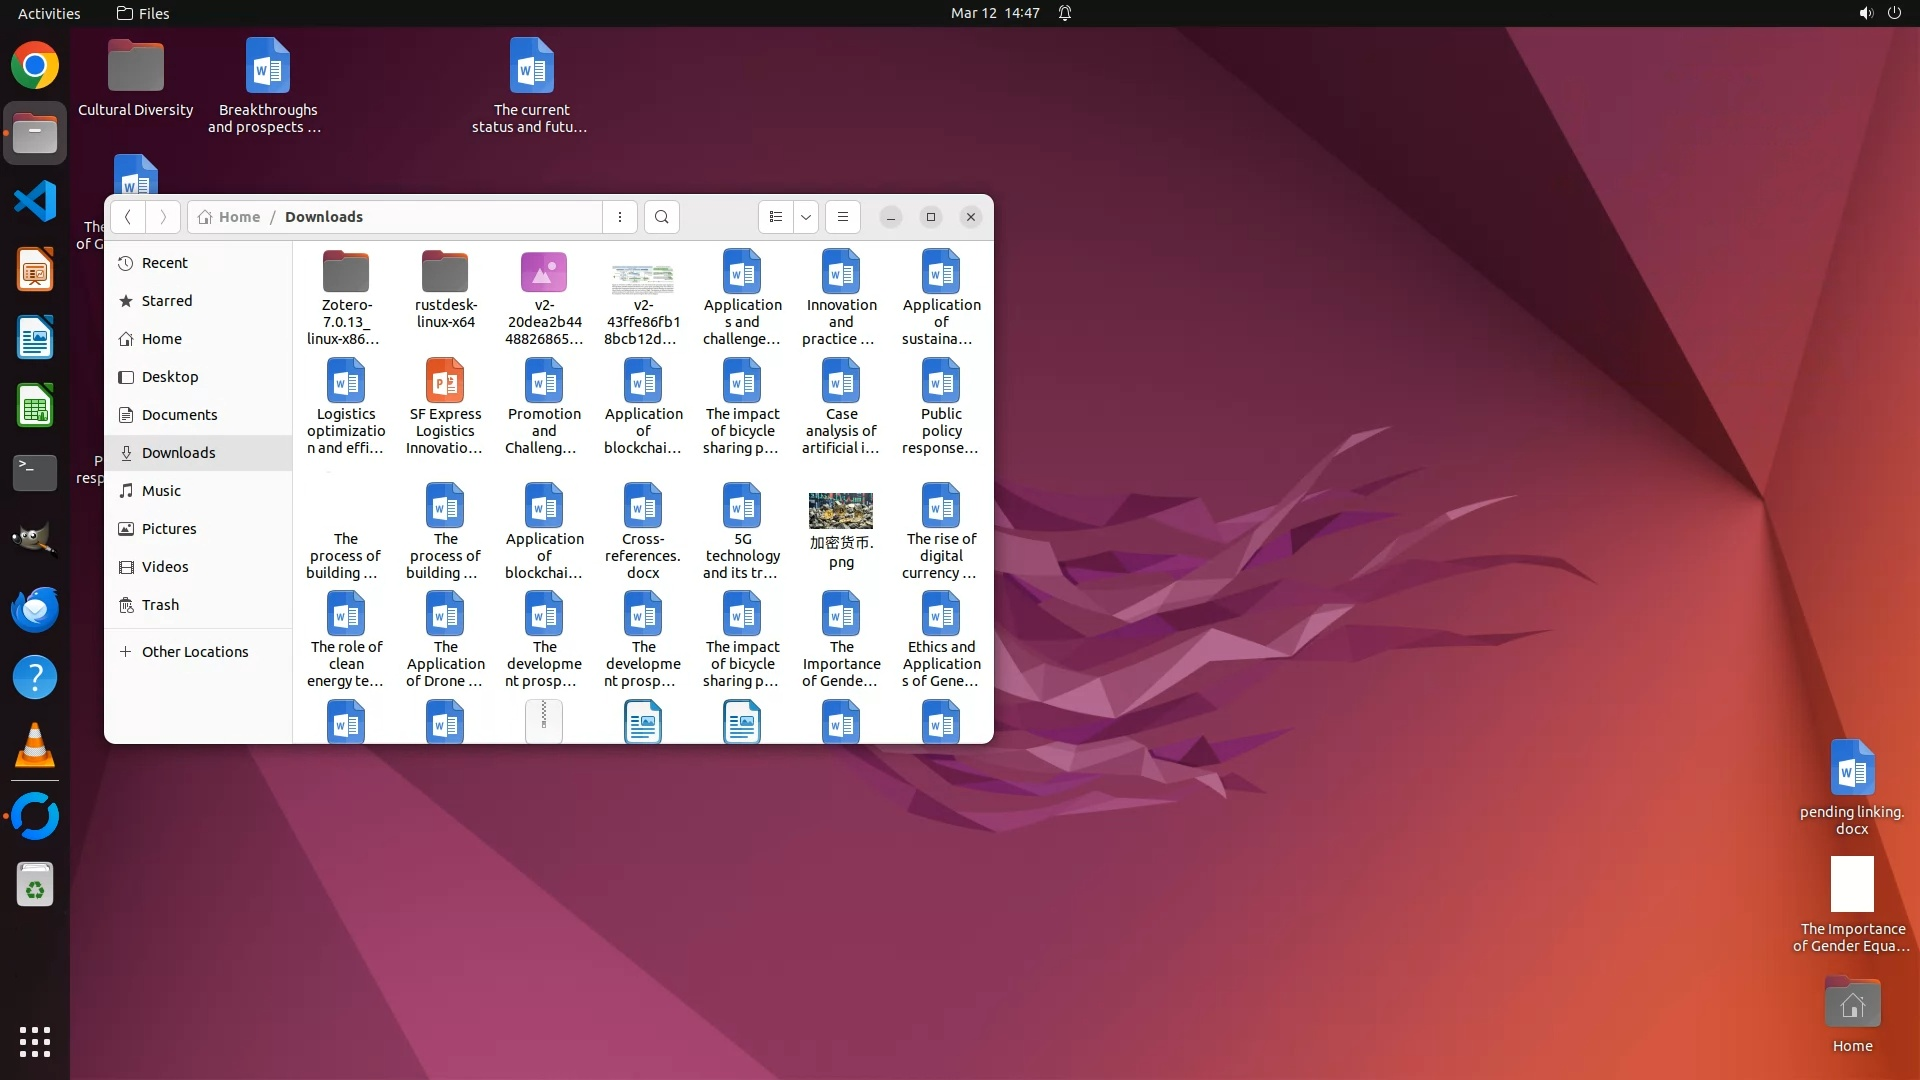Click the forward navigation arrow
Viewport: 1920px width, 1080px height.
(x=163, y=217)
